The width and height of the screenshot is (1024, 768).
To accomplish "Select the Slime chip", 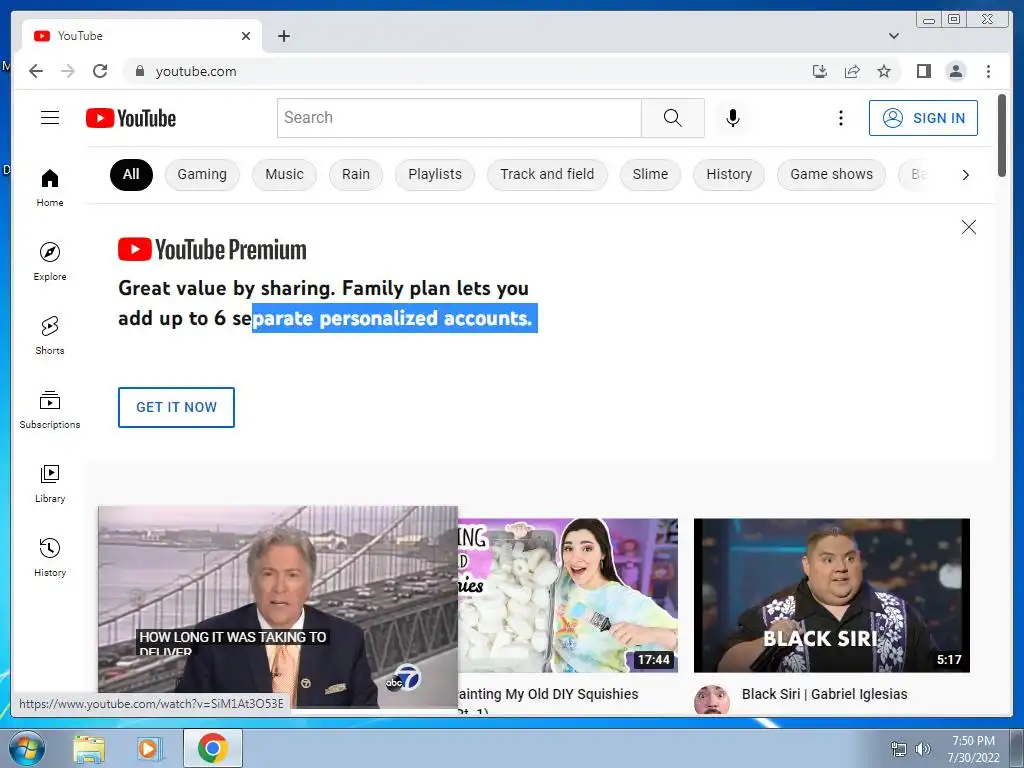I will click(650, 174).
